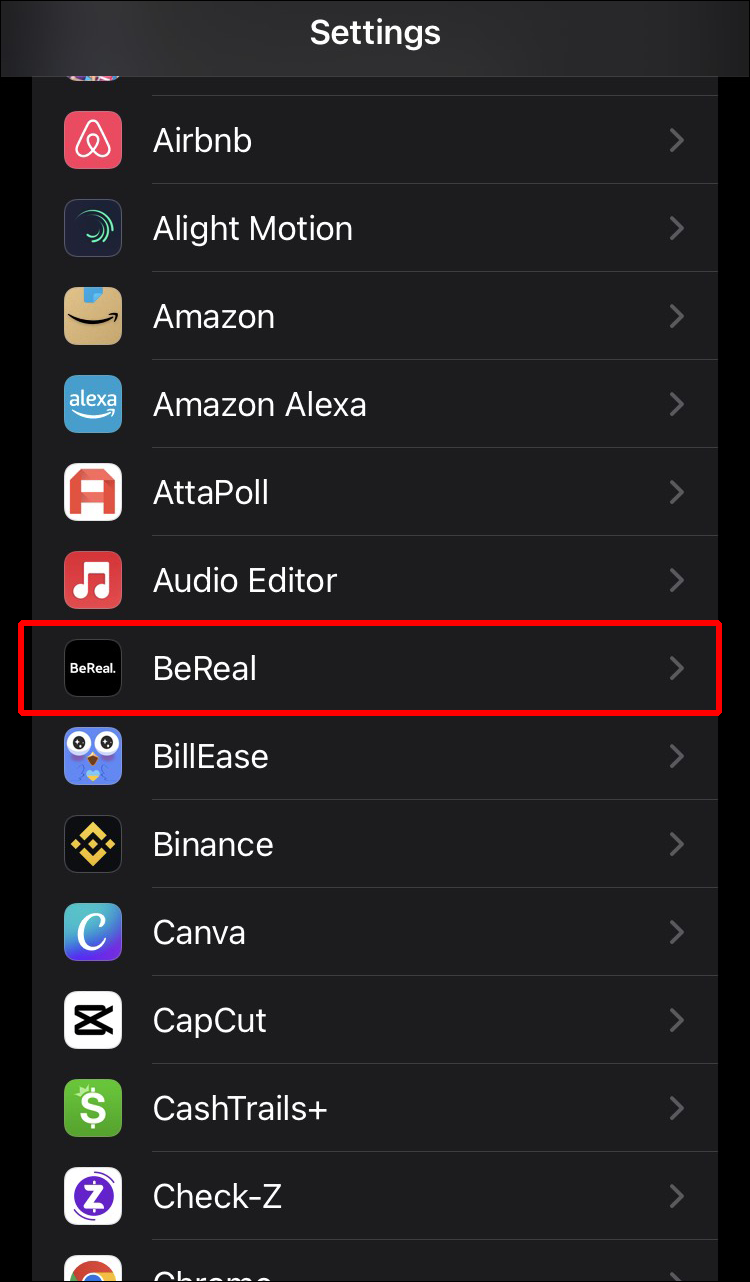Open Canva settings using the right chevron
750x1282 pixels.
pyautogui.click(x=677, y=932)
